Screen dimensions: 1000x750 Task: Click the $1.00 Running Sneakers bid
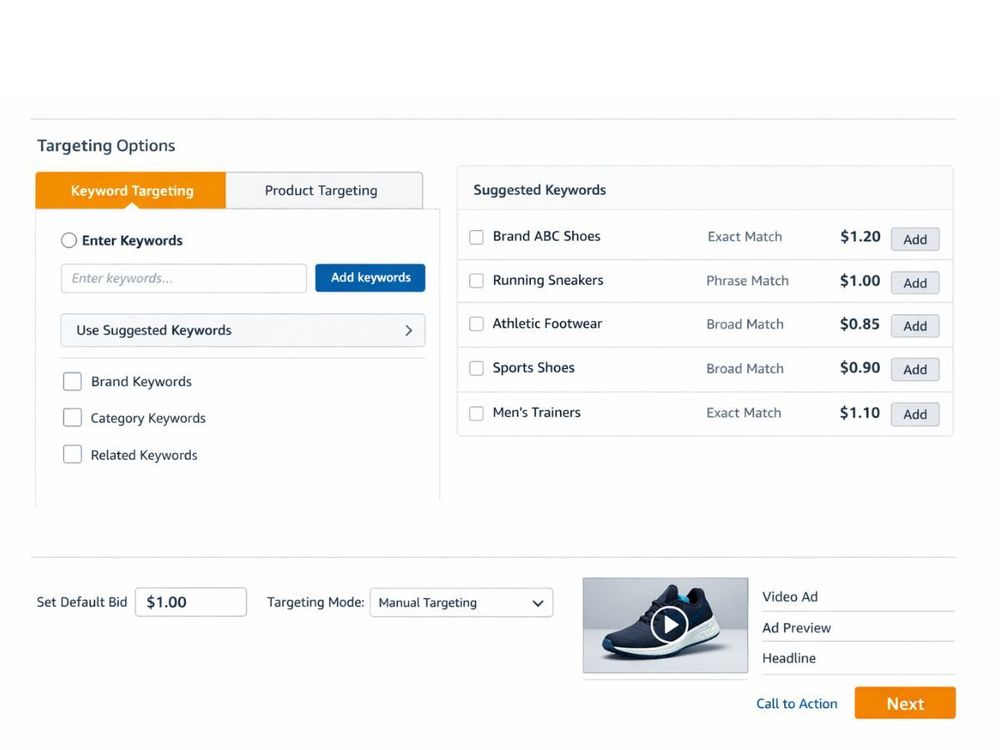pyautogui.click(x=860, y=281)
